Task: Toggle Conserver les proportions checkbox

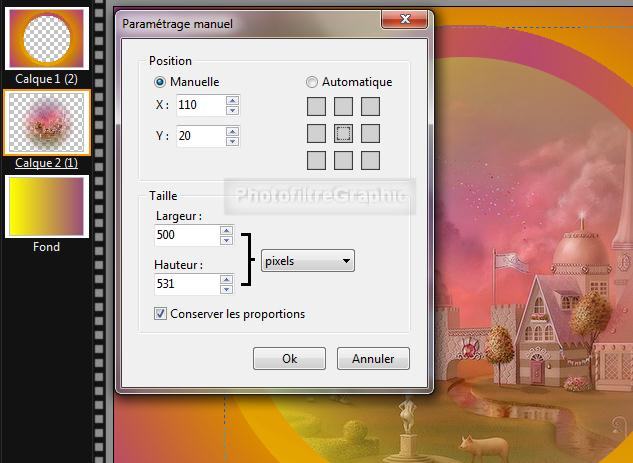Action: pos(162,314)
